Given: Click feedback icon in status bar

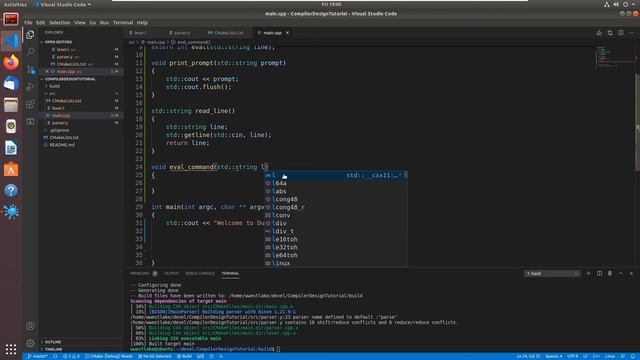Looking at the screenshot, I should coord(623,356).
